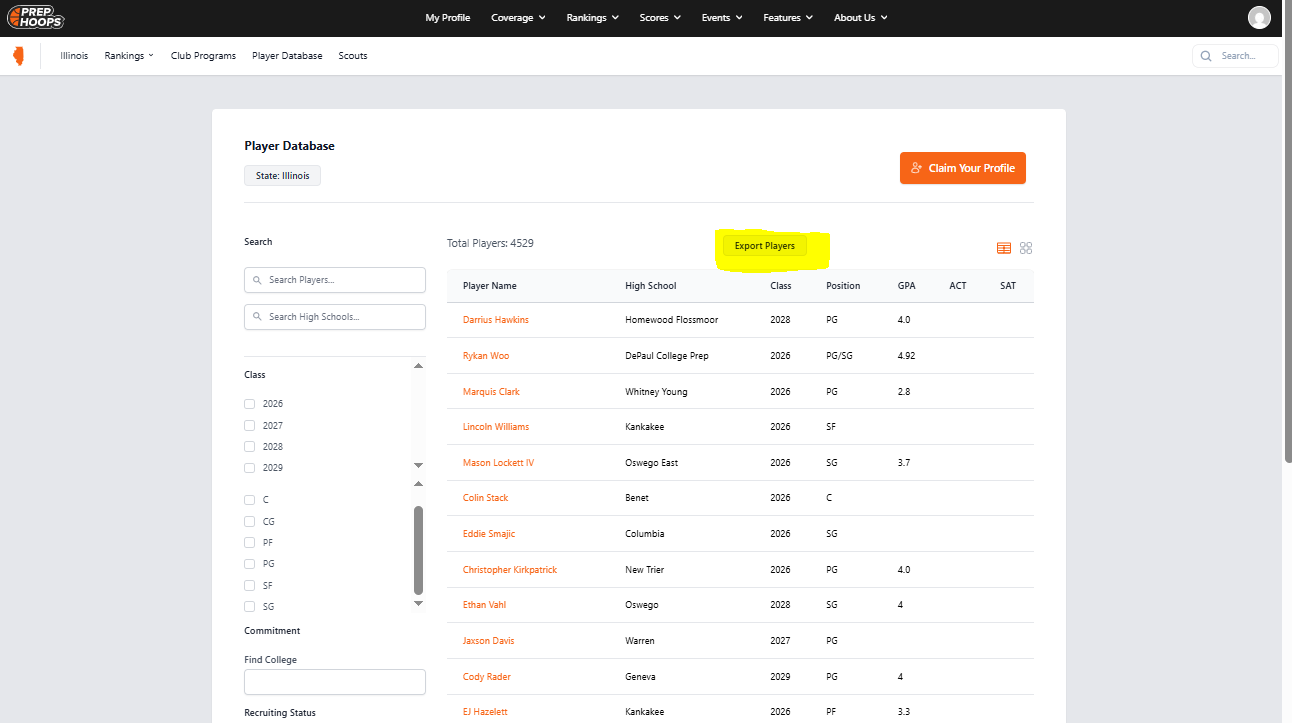The width and height of the screenshot is (1292, 723).
Task: Open the user profile avatar
Action: (1259, 17)
